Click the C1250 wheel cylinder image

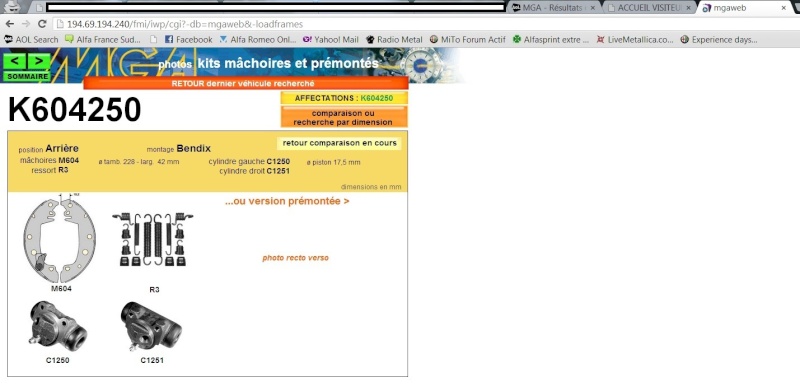58,326
